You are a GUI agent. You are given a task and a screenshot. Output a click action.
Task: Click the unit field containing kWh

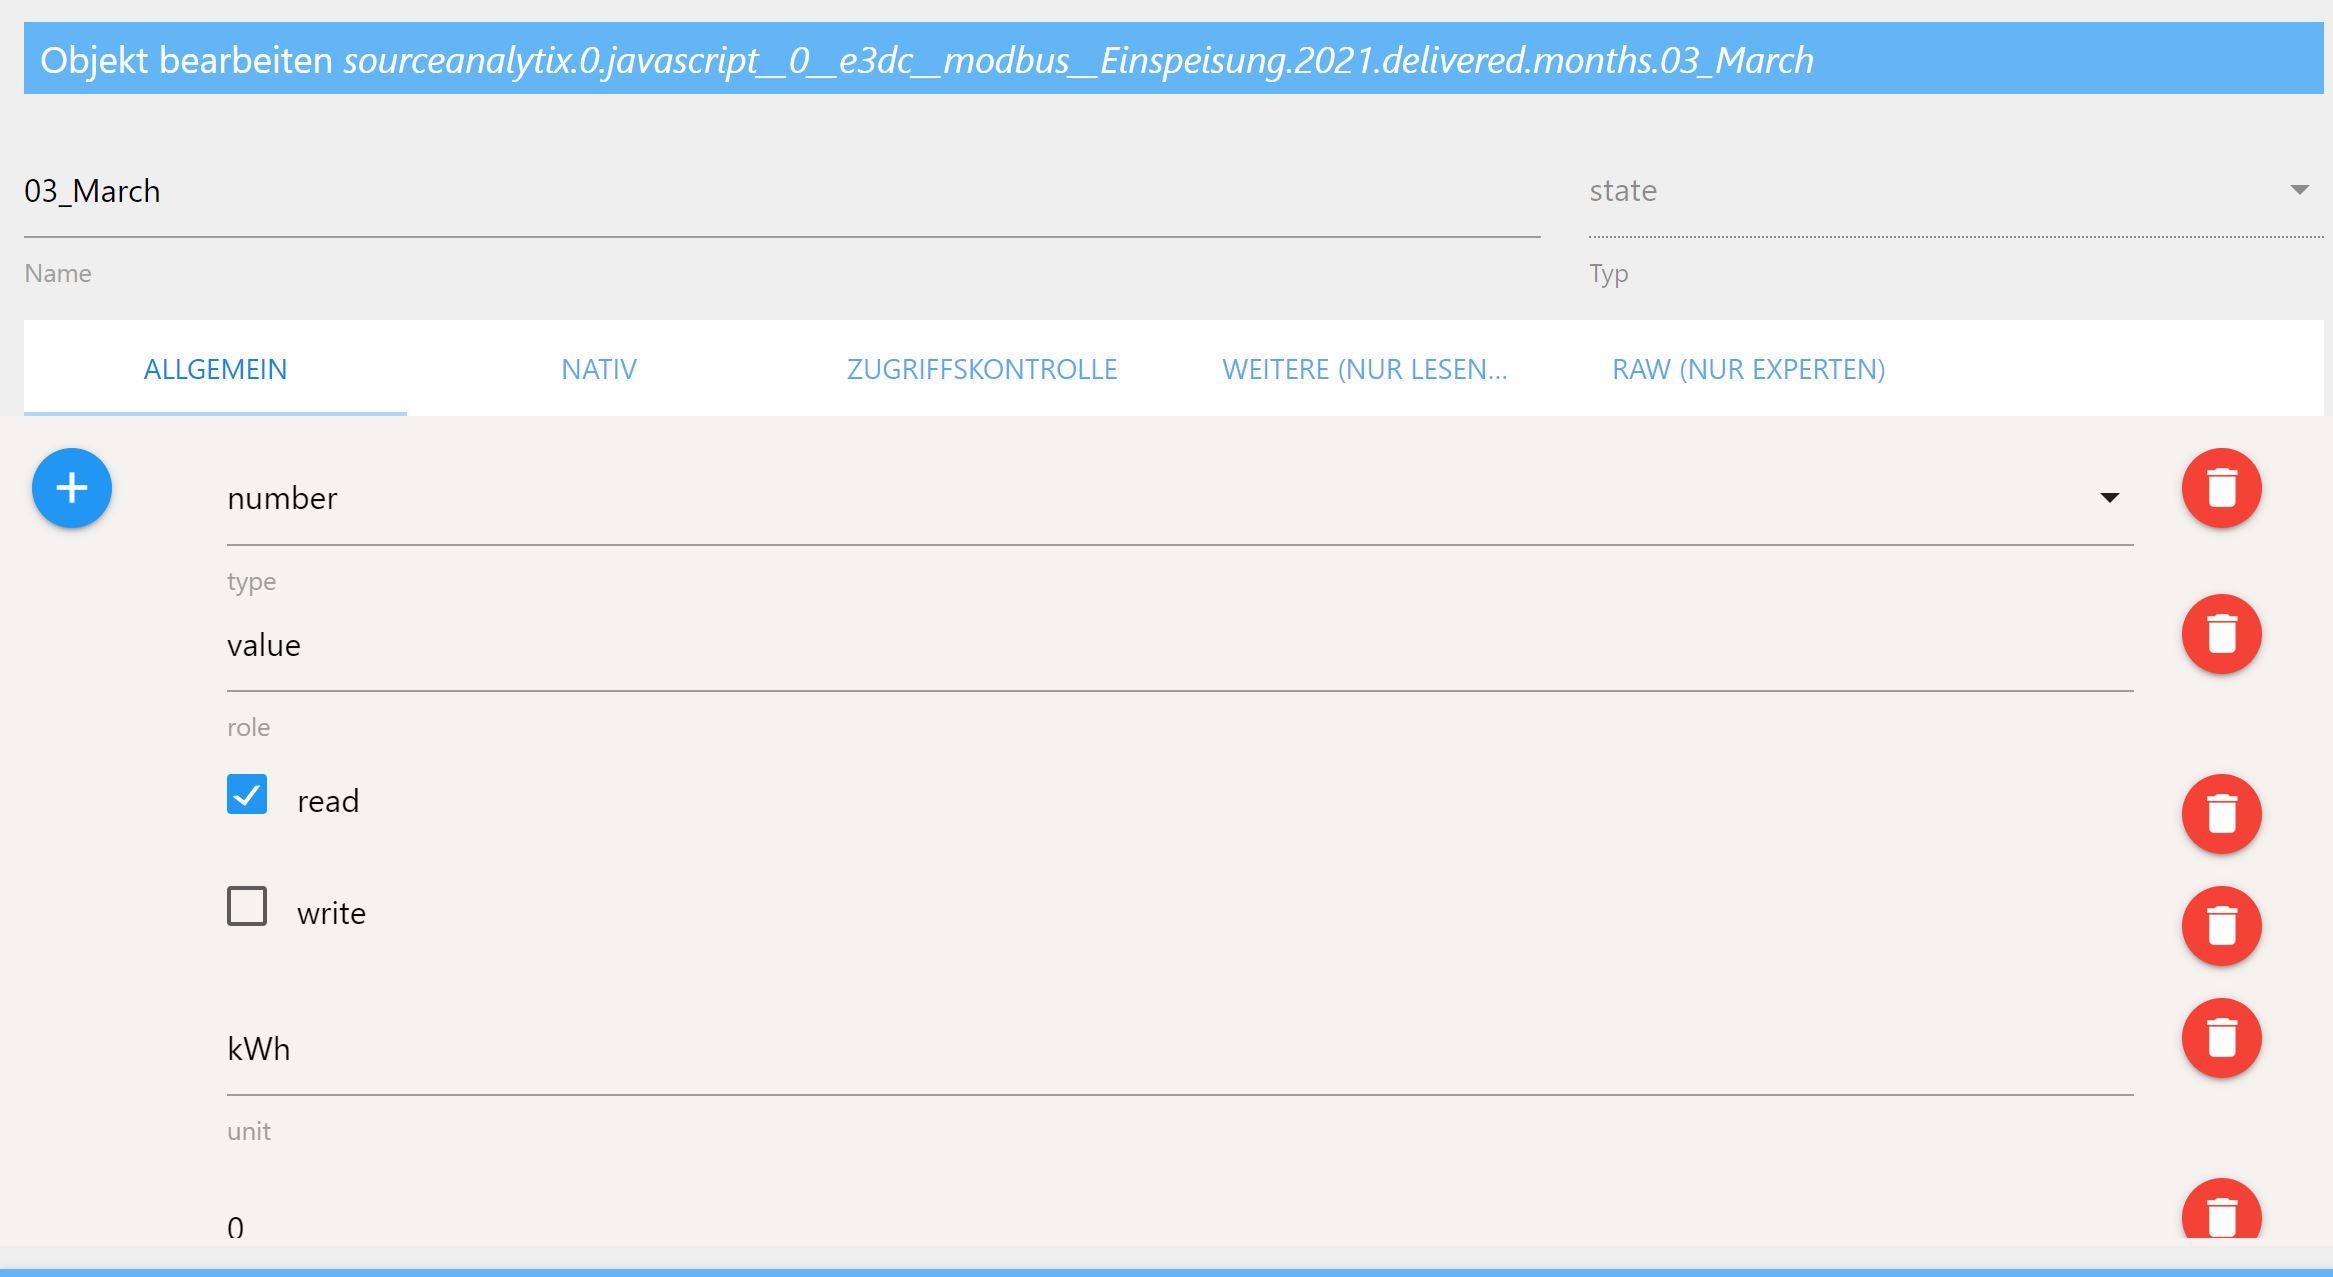click(1178, 1050)
